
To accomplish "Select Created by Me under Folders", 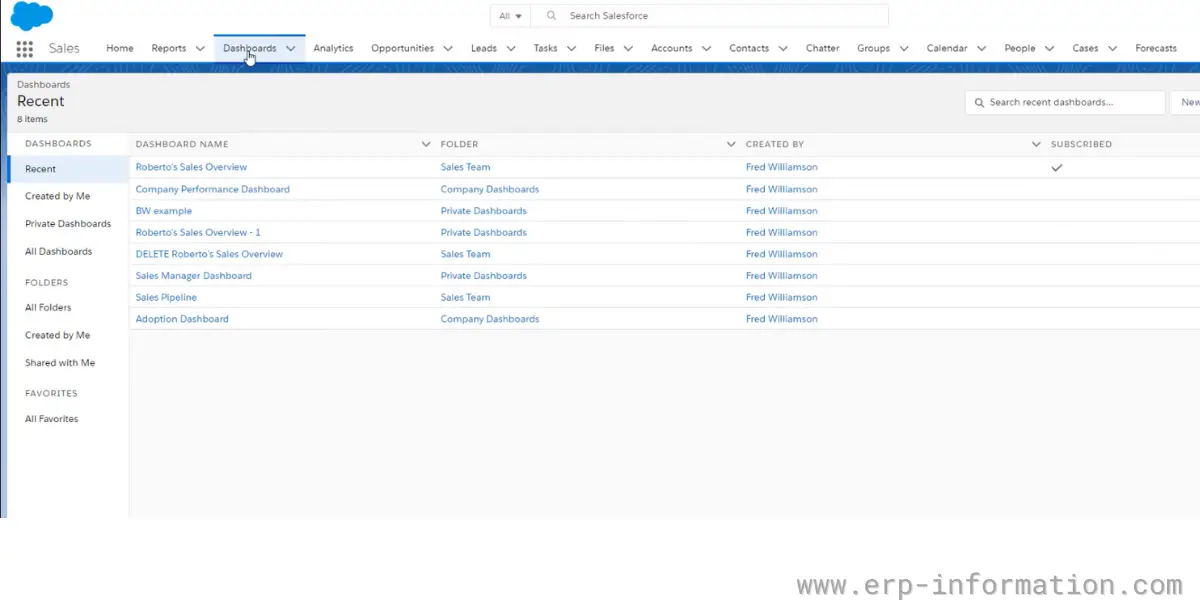I will [x=57, y=335].
